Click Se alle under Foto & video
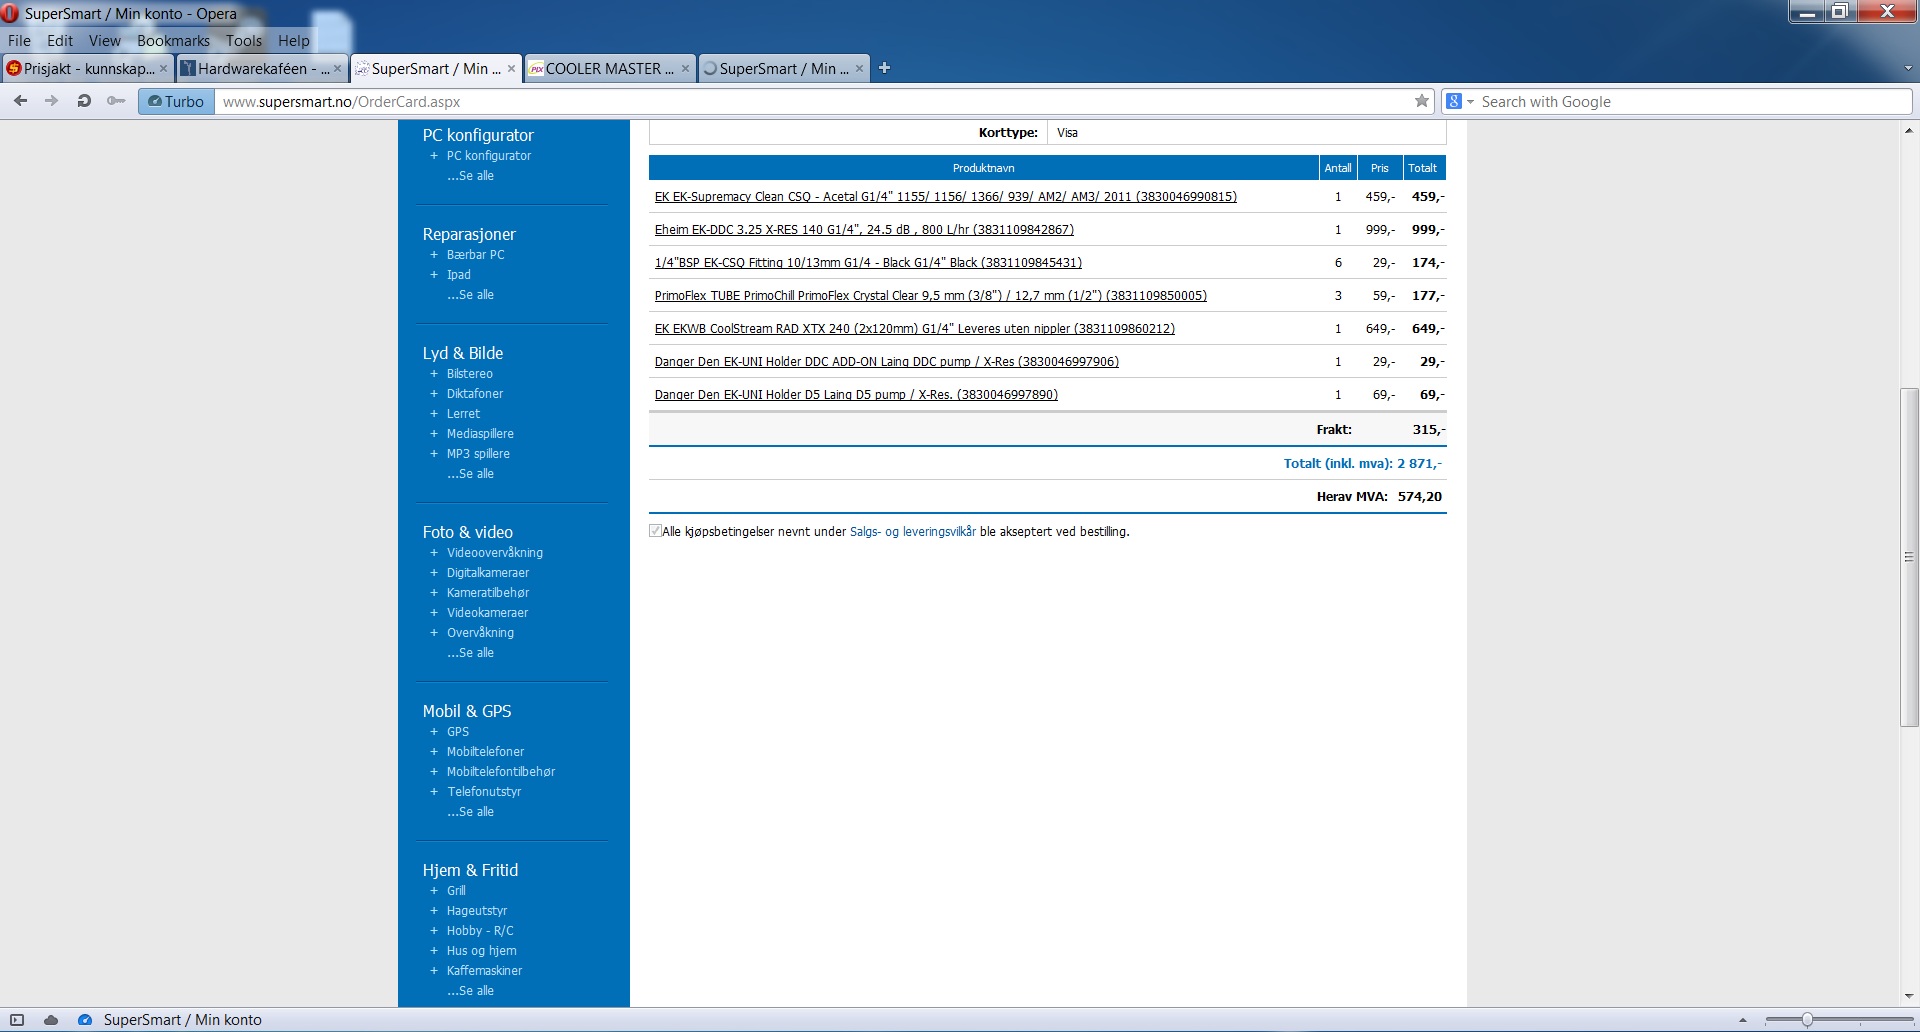 470,653
